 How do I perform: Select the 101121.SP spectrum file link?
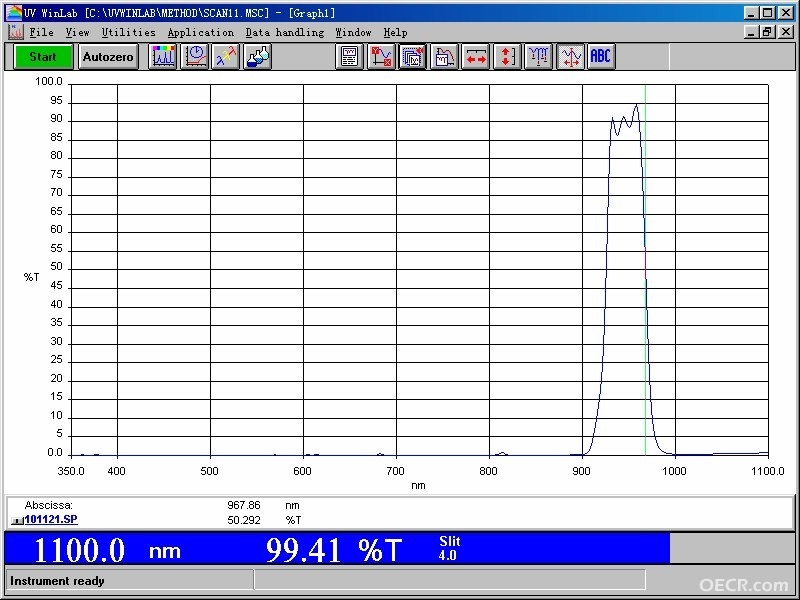(51, 519)
